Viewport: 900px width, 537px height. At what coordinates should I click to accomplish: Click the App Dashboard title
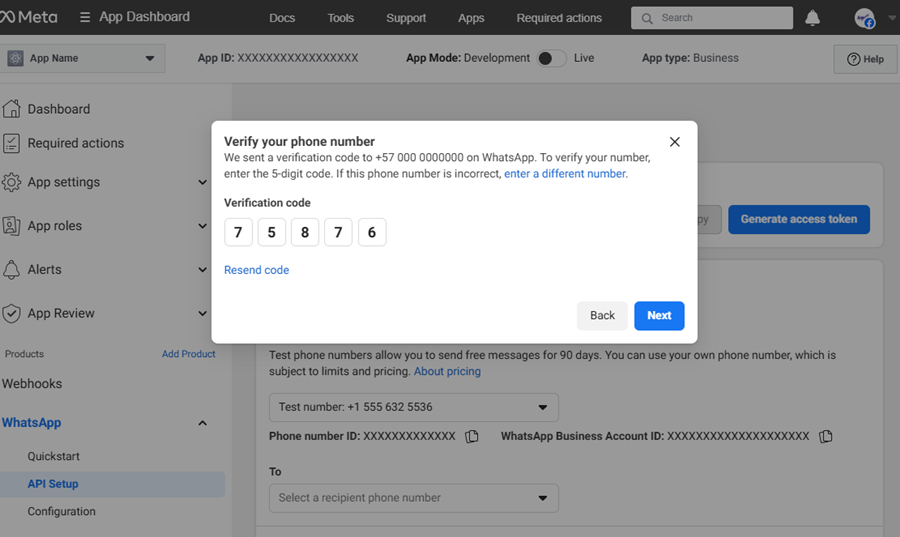(144, 17)
